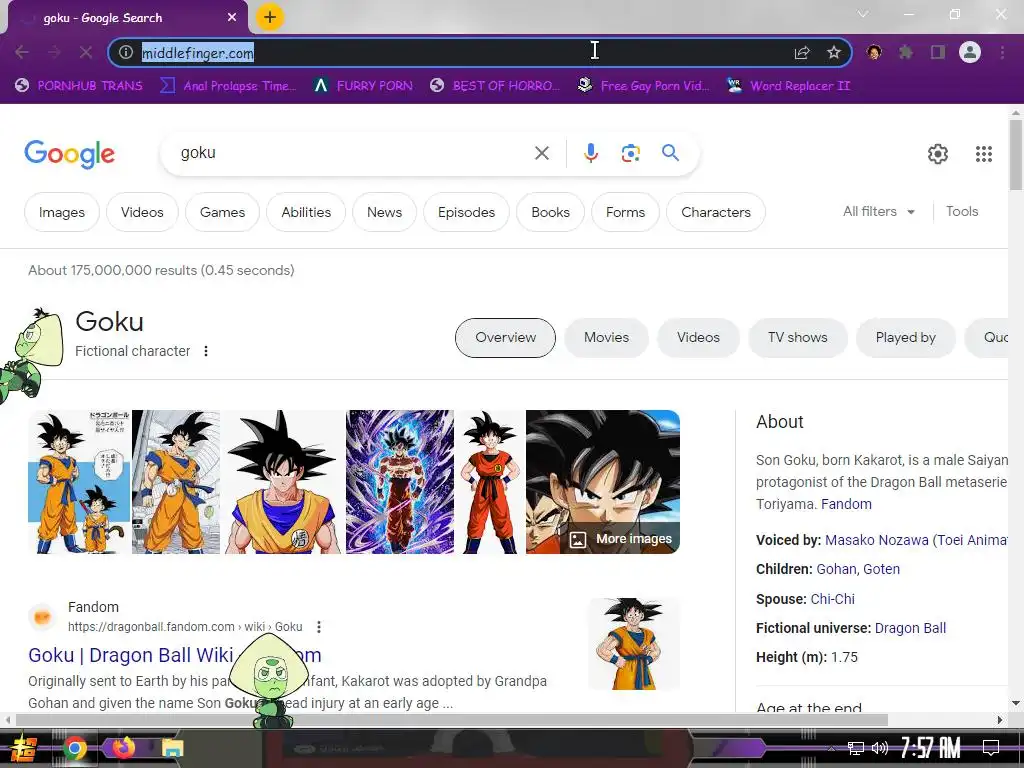Open the Google apps grid
Image resolution: width=1024 pixels, height=768 pixels.
tap(984, 153)
